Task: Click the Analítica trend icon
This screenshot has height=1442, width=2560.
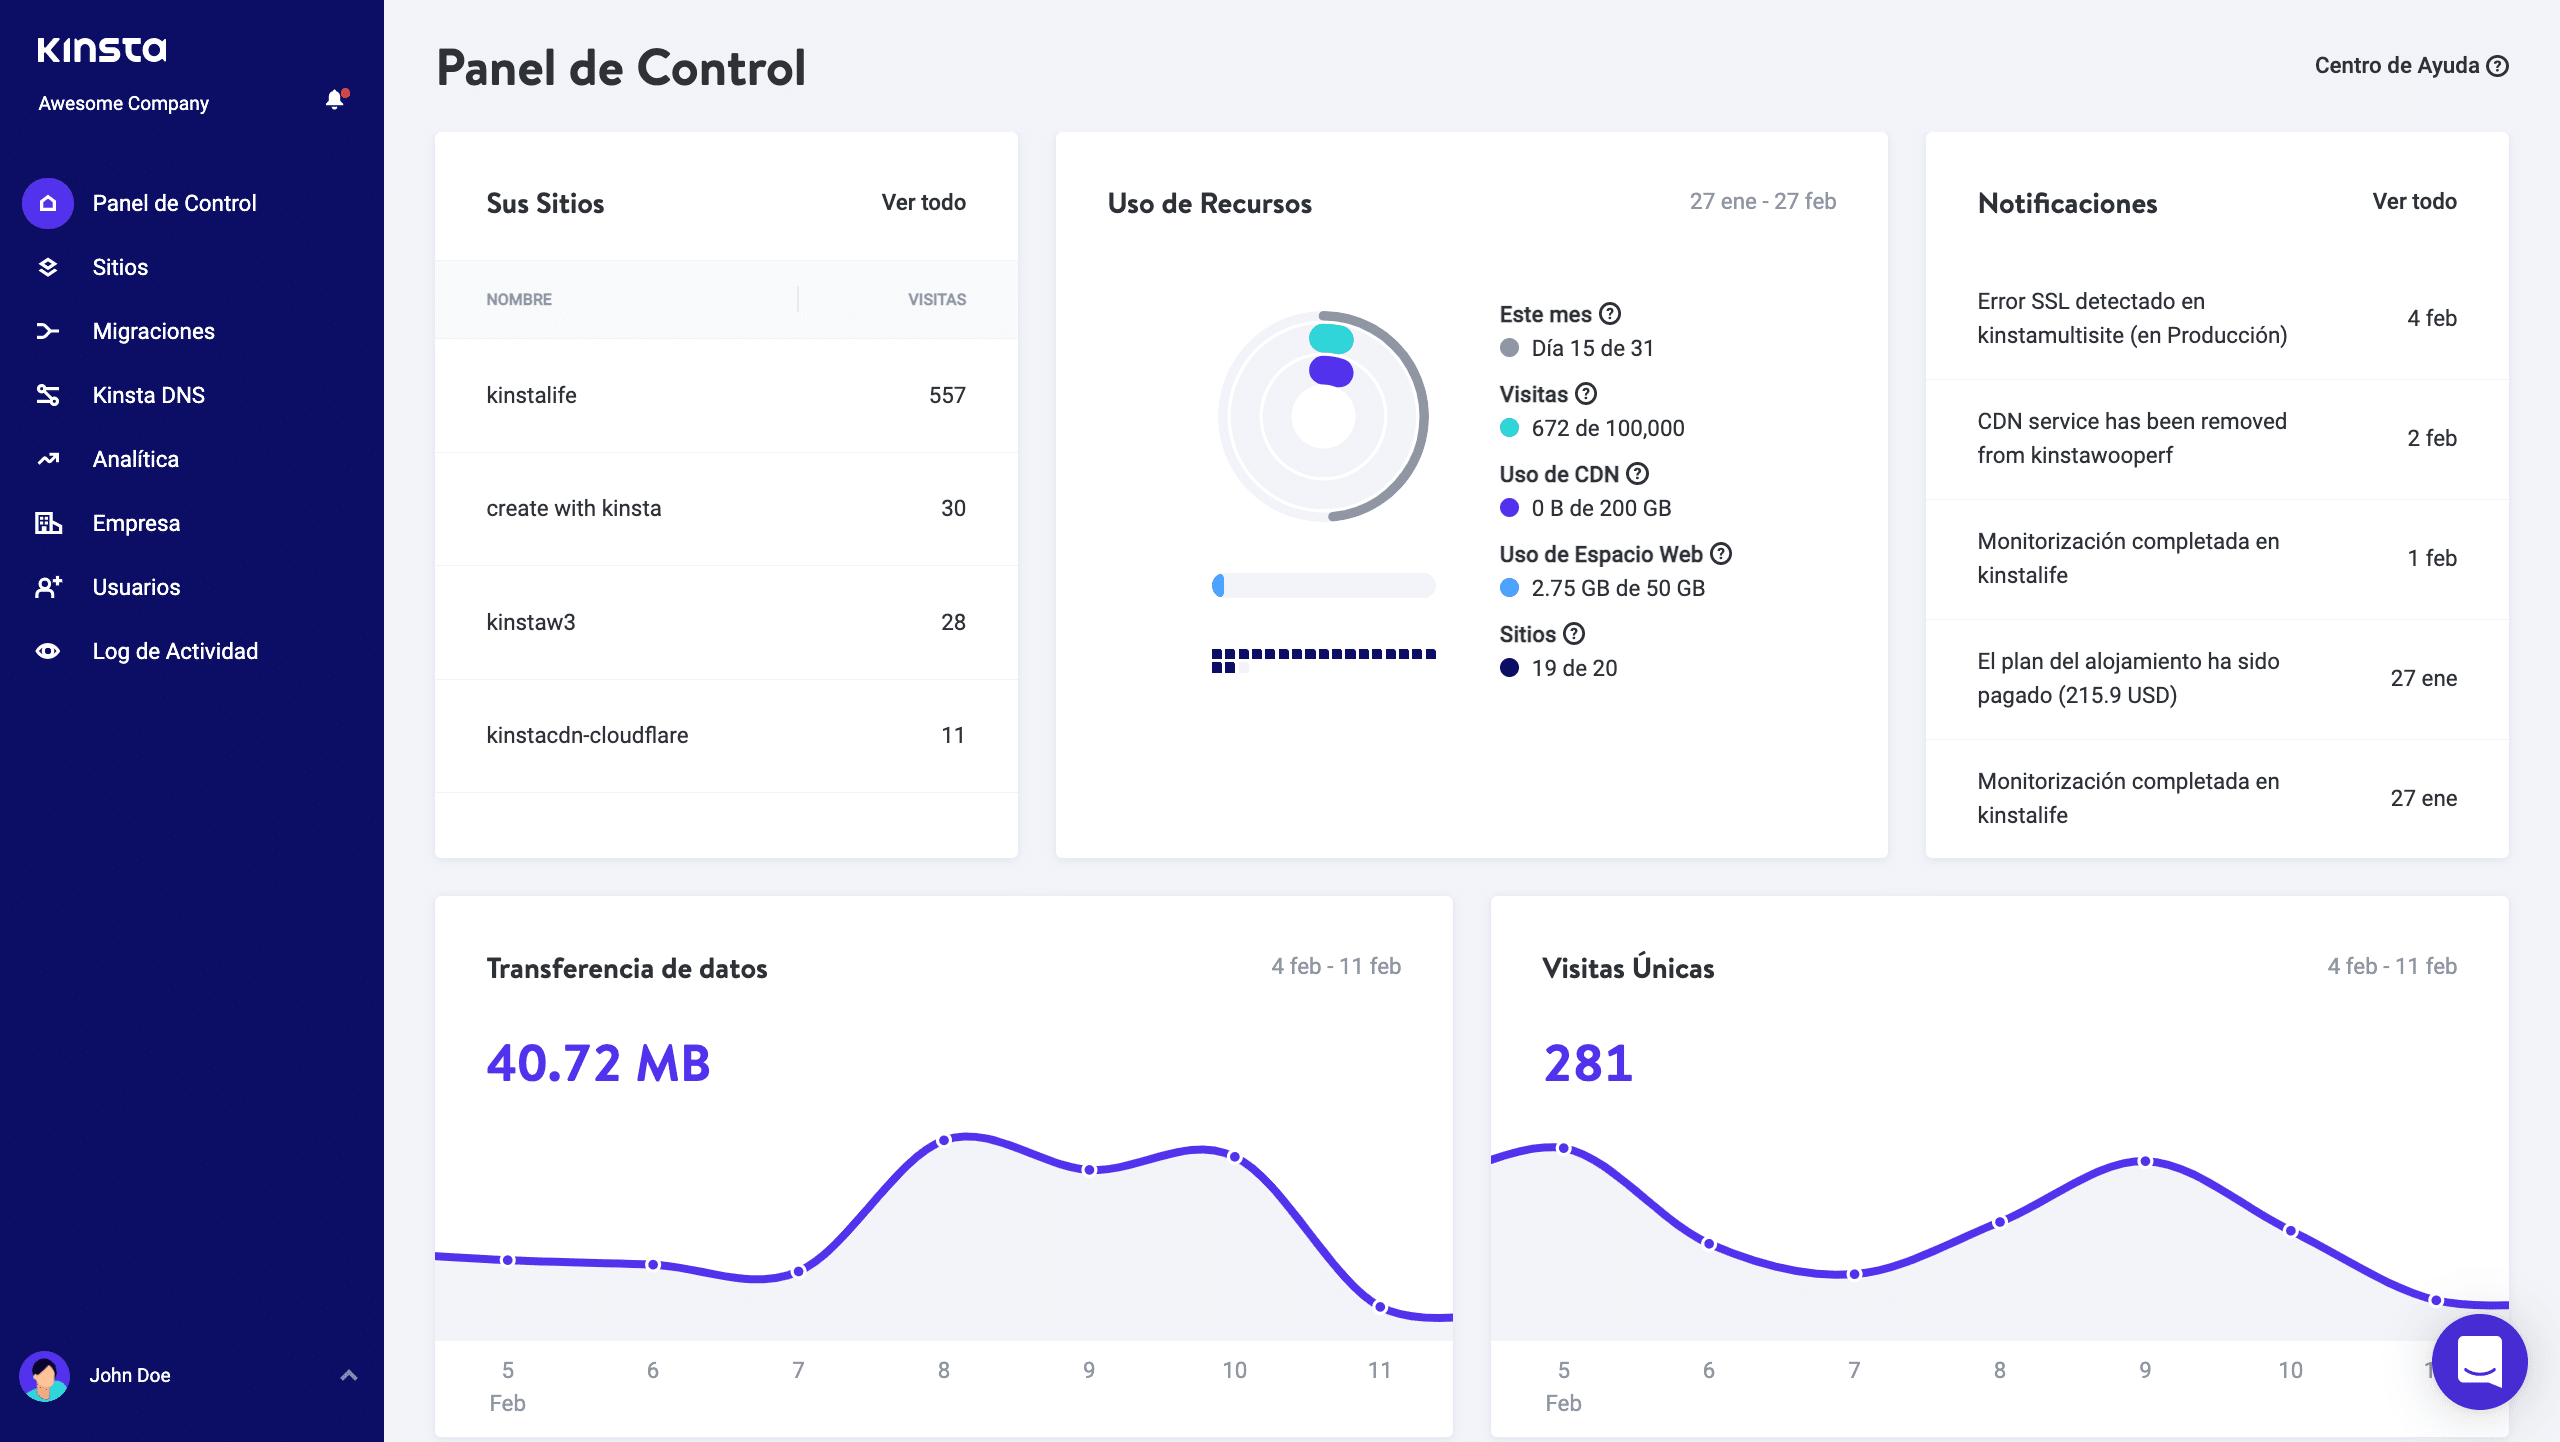Action: click(x=48, y=459)
